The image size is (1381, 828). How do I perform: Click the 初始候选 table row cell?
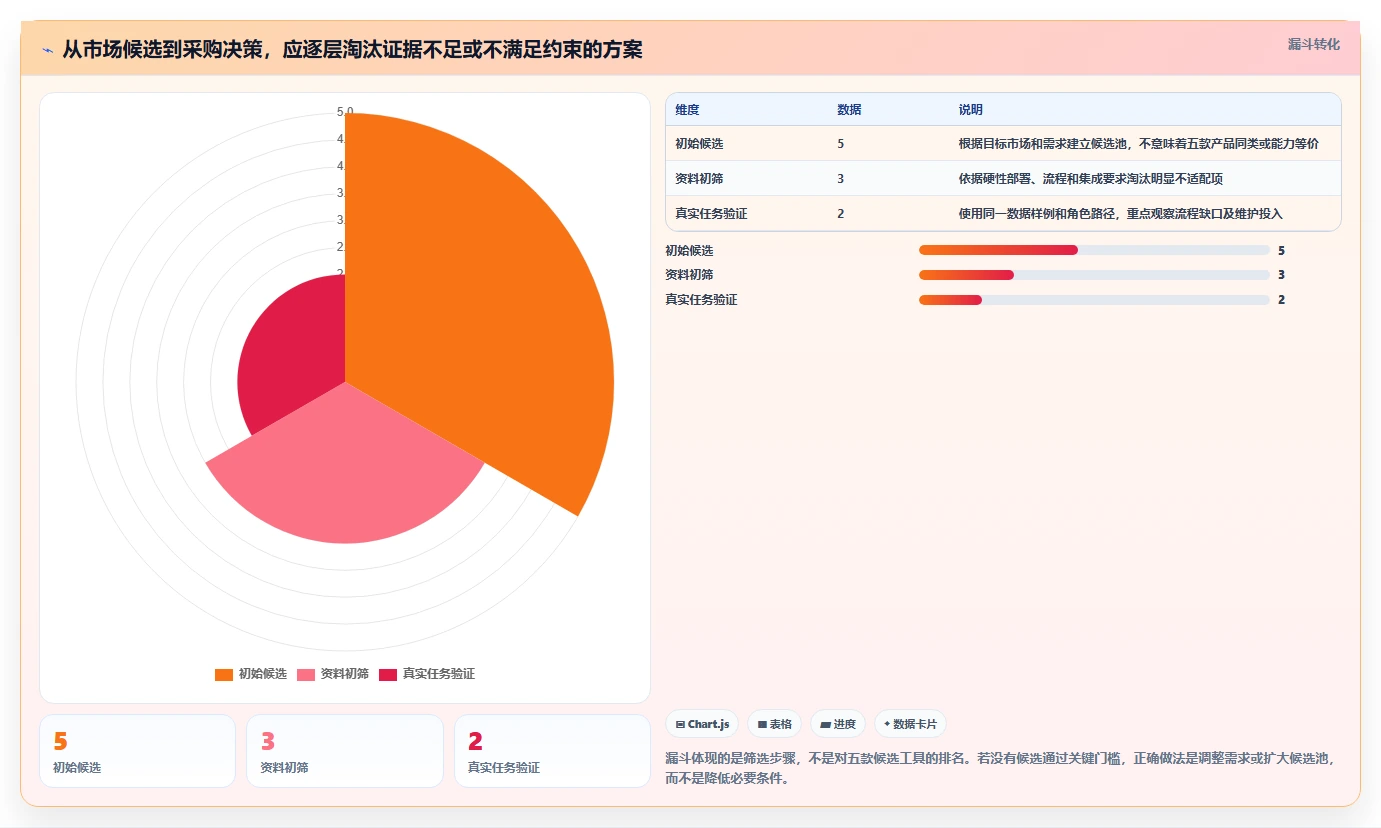(x=699, y=144)
